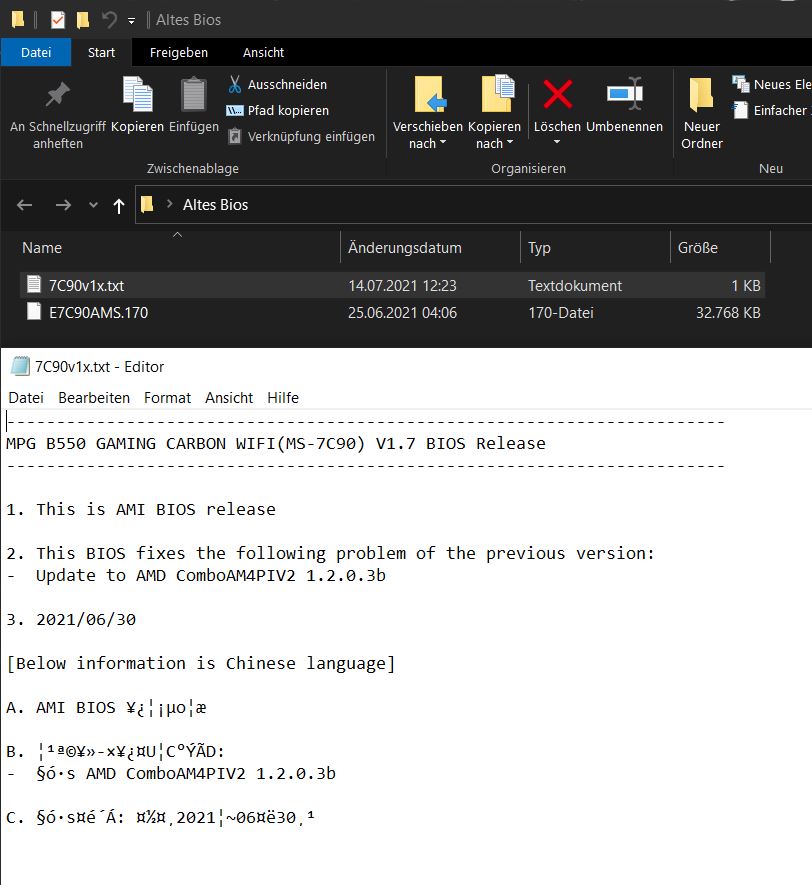Click the Verschieben nach folder icon
The width and height of the screenshot is (812, 885).
click(431, 95)
